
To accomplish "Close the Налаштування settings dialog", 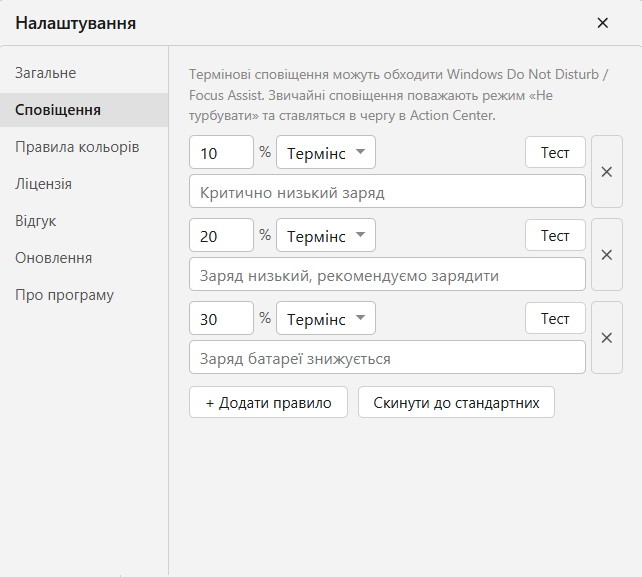I will pyautogui.click(x=602, y=23).
